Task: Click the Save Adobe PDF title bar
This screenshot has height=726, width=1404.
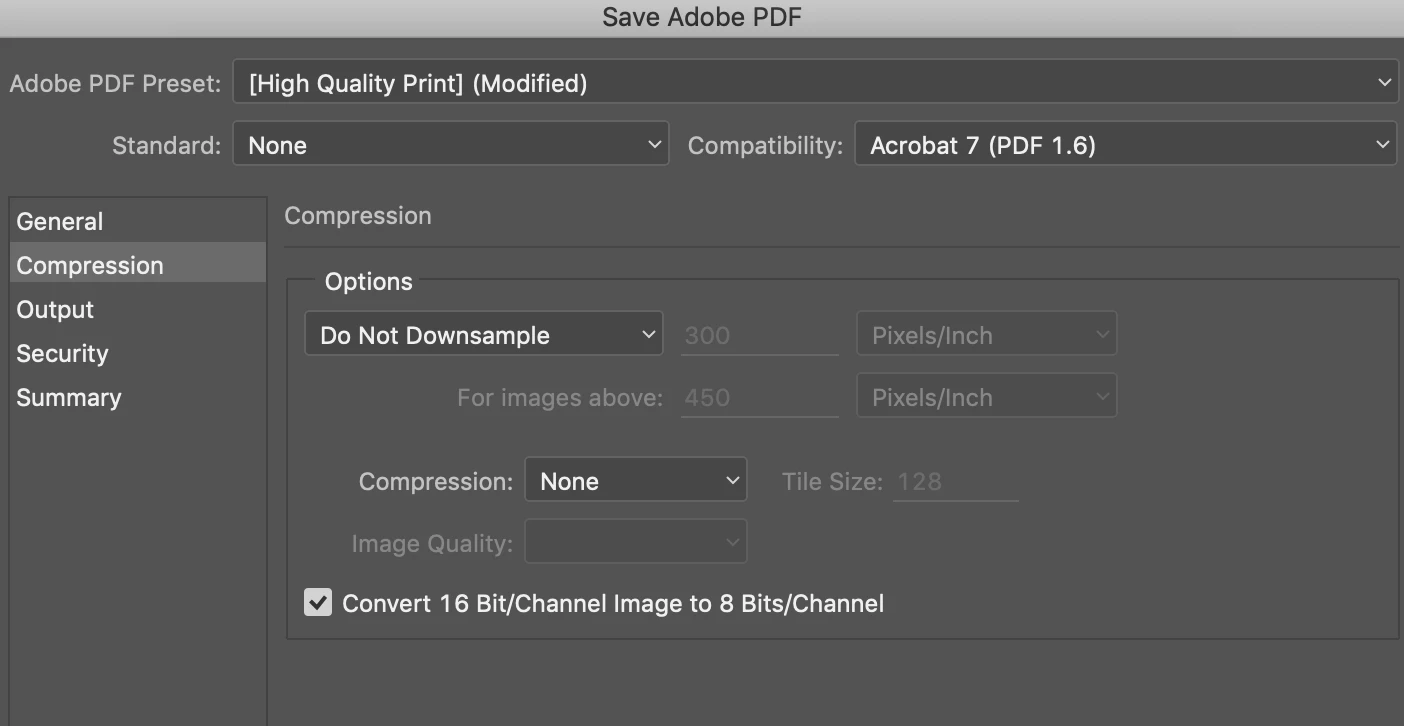Action: click(x=702, y=17)
